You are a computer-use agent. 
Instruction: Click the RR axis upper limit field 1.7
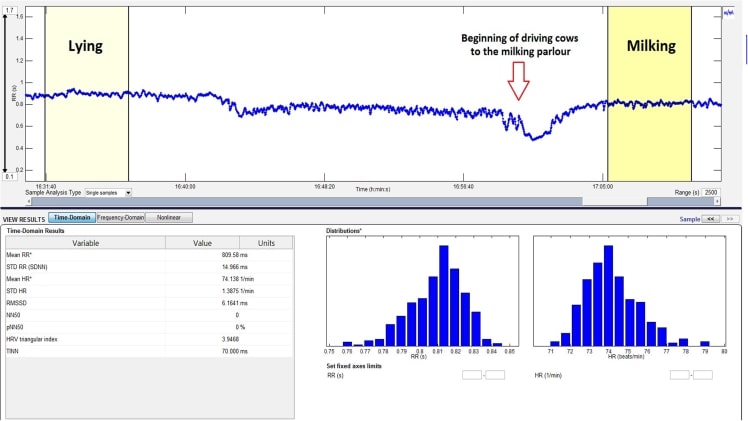pyautogui.click(x=9, y=8)
